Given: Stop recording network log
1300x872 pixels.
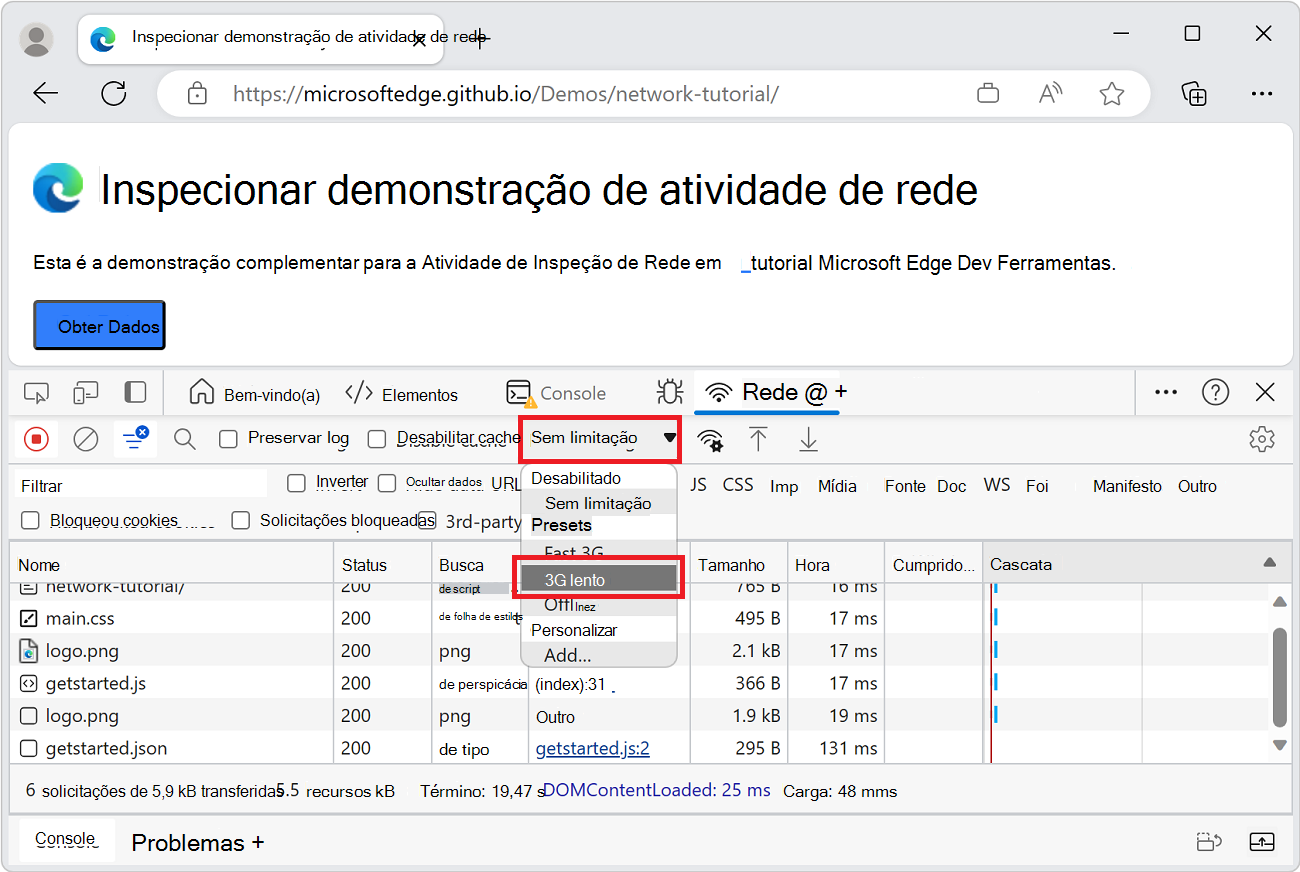Looking at the screenshot, I should coord(37,438).
